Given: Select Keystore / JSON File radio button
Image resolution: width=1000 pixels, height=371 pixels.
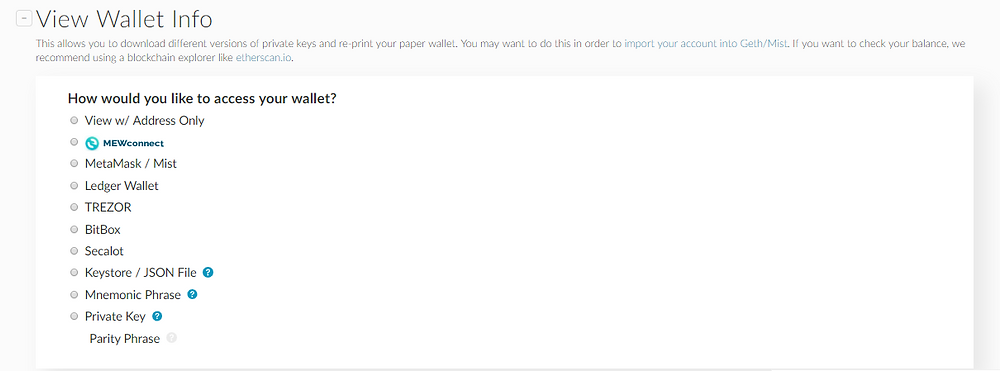Looking at the screenshot, I should [74, 272].
